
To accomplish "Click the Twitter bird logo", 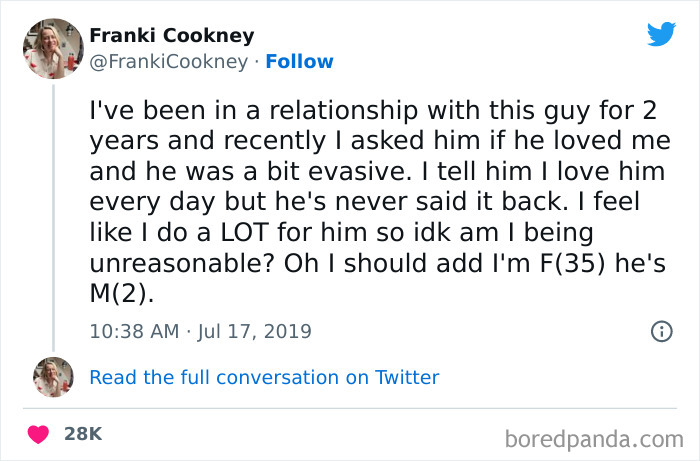I will click(x=661, y=34).
